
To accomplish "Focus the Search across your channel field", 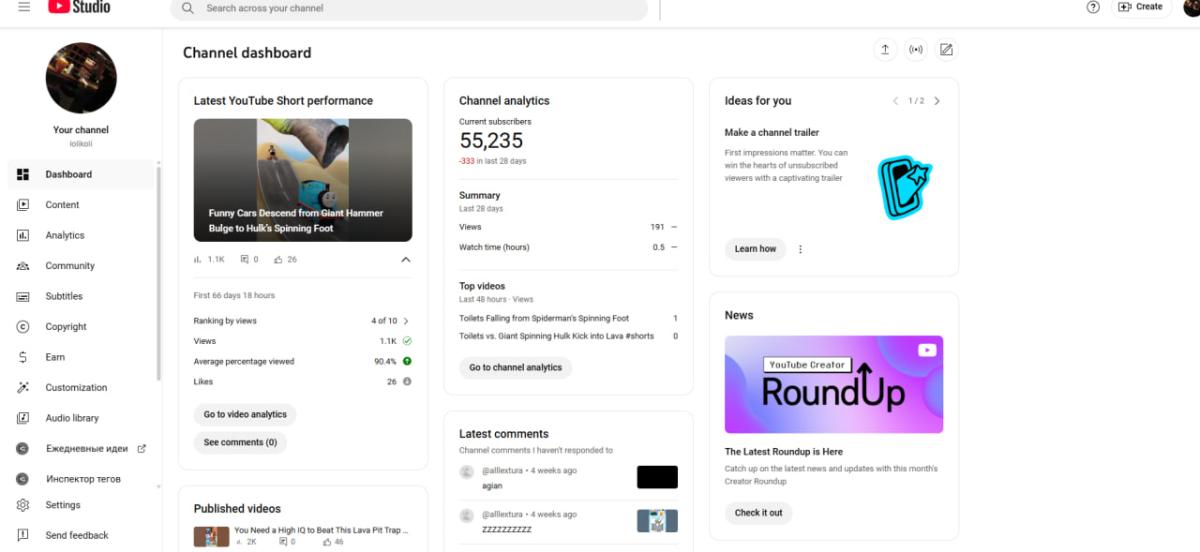I will (x=409, y=8).
